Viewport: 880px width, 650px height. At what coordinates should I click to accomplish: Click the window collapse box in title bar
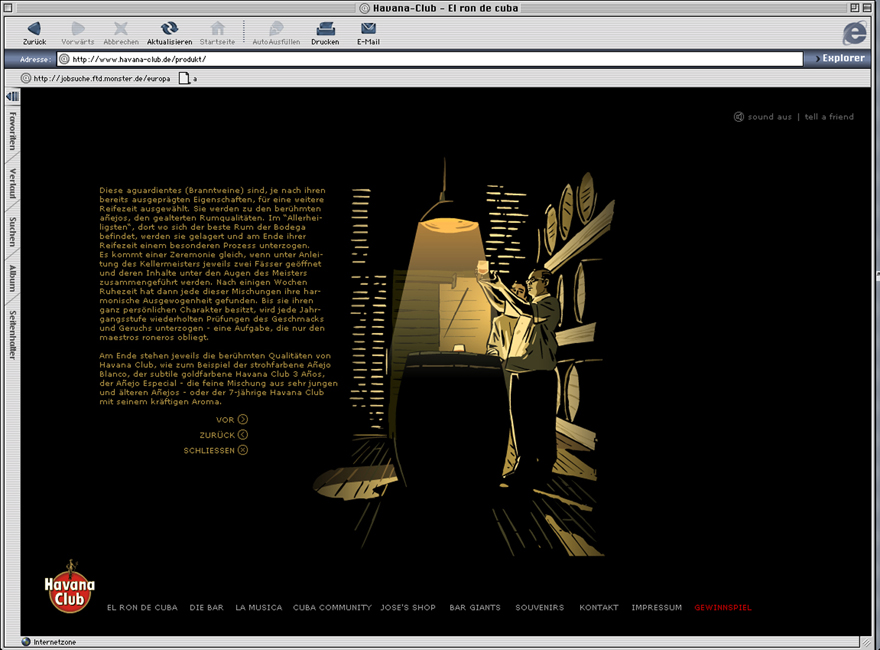[x=868, y=8]
